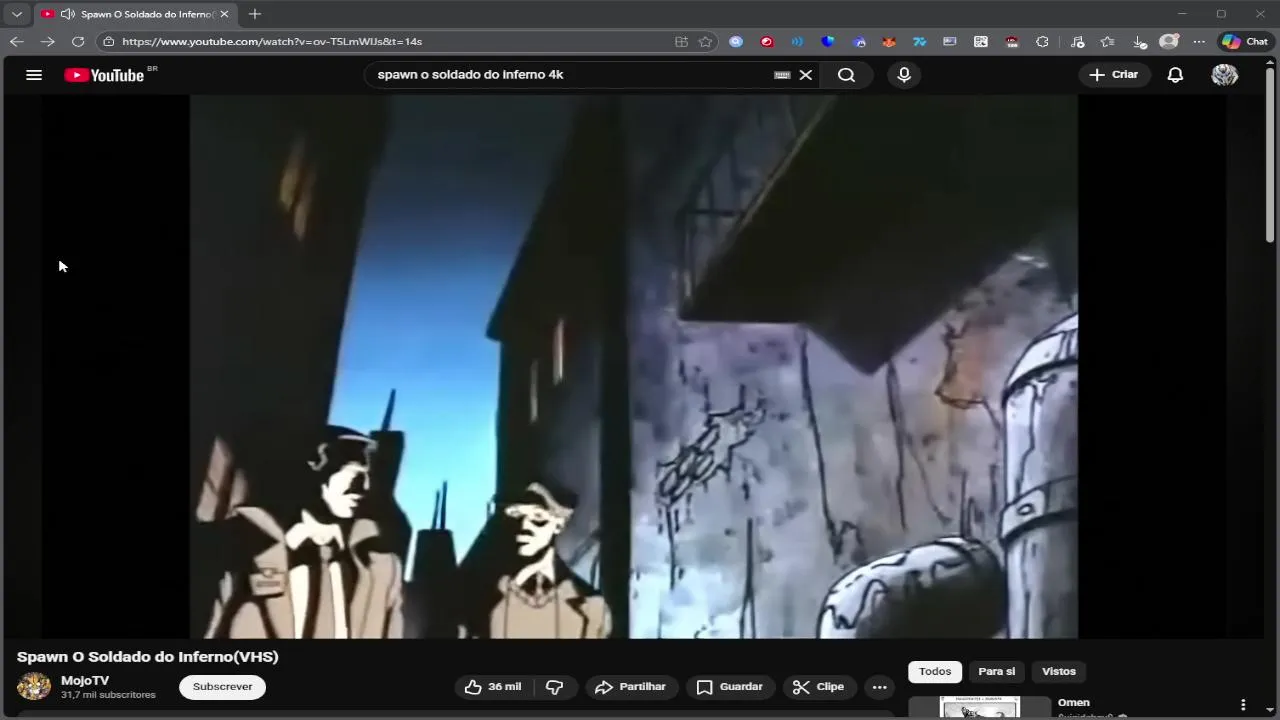Image resolution: width=1280 pixels, height=720 pixels.
Task: Add this page to favorites star
Action: coord(705,42)
